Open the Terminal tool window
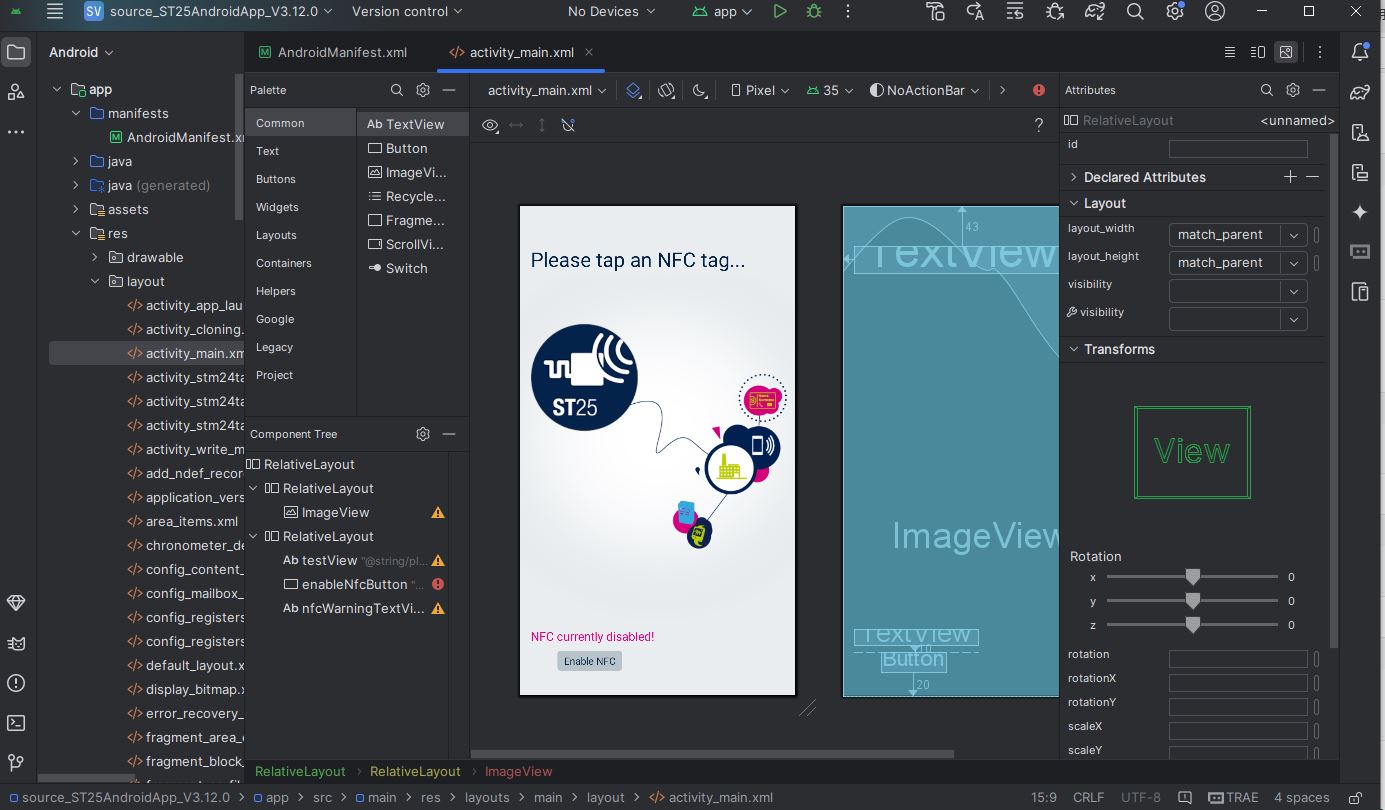The image size is (1385, 810). (16, 723)
